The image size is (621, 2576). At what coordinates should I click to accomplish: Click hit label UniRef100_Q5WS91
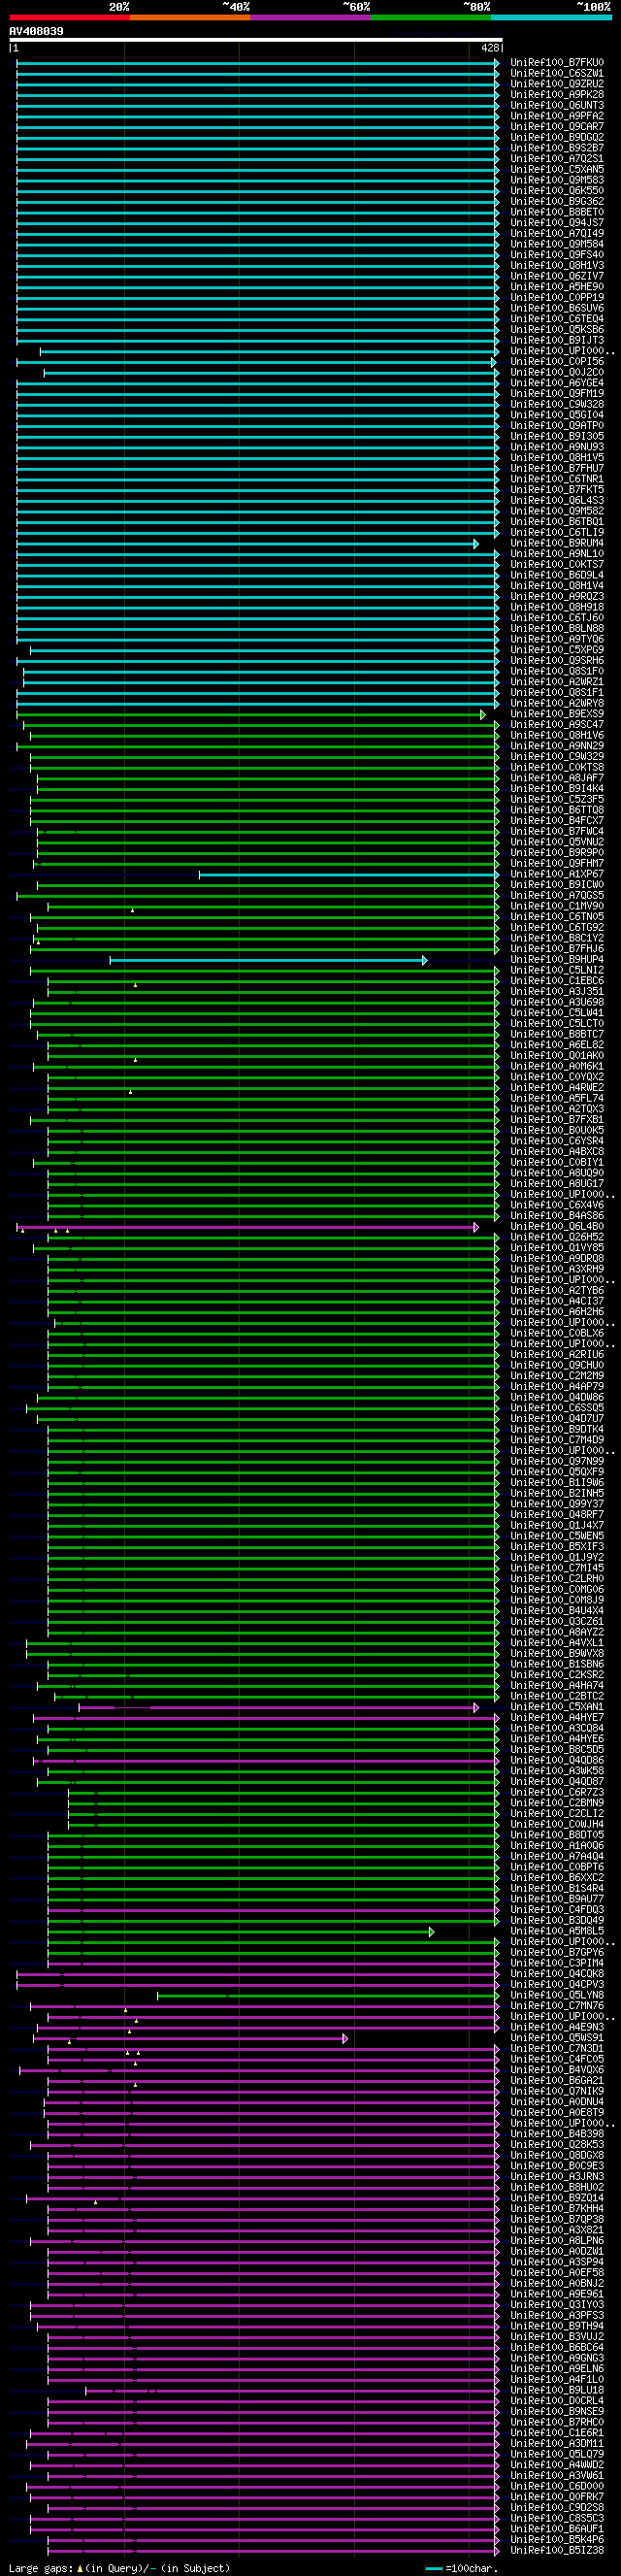pos(557,2038)
